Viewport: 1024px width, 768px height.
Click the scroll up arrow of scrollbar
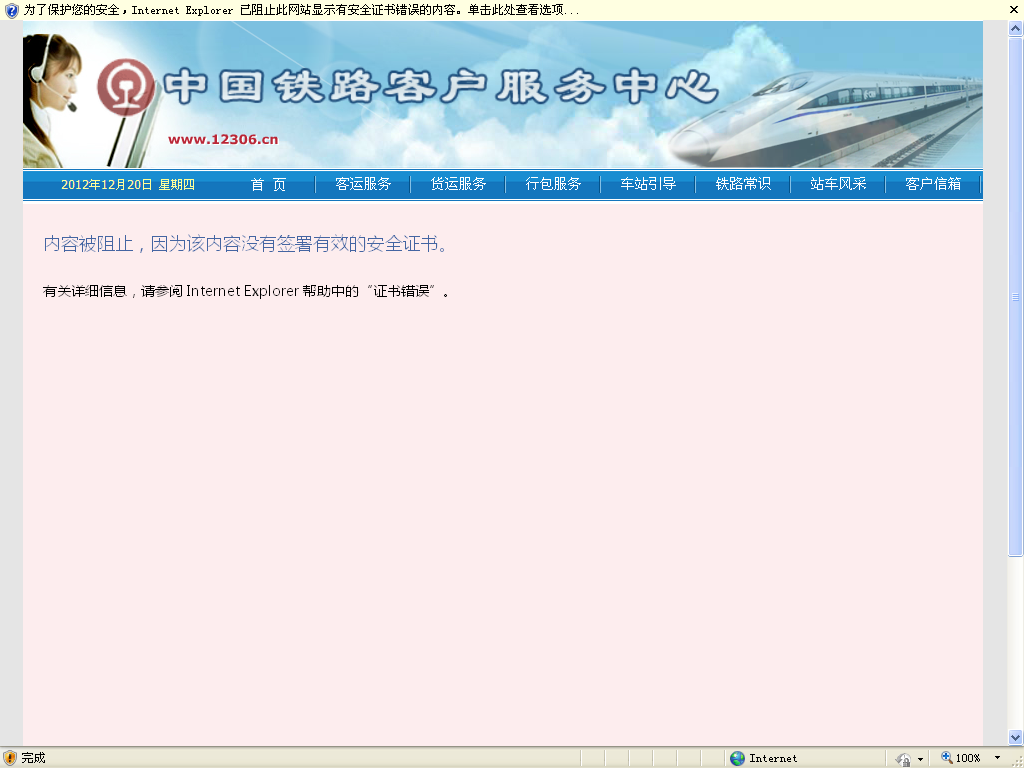pyautogui.click(x=1016, y=28)
